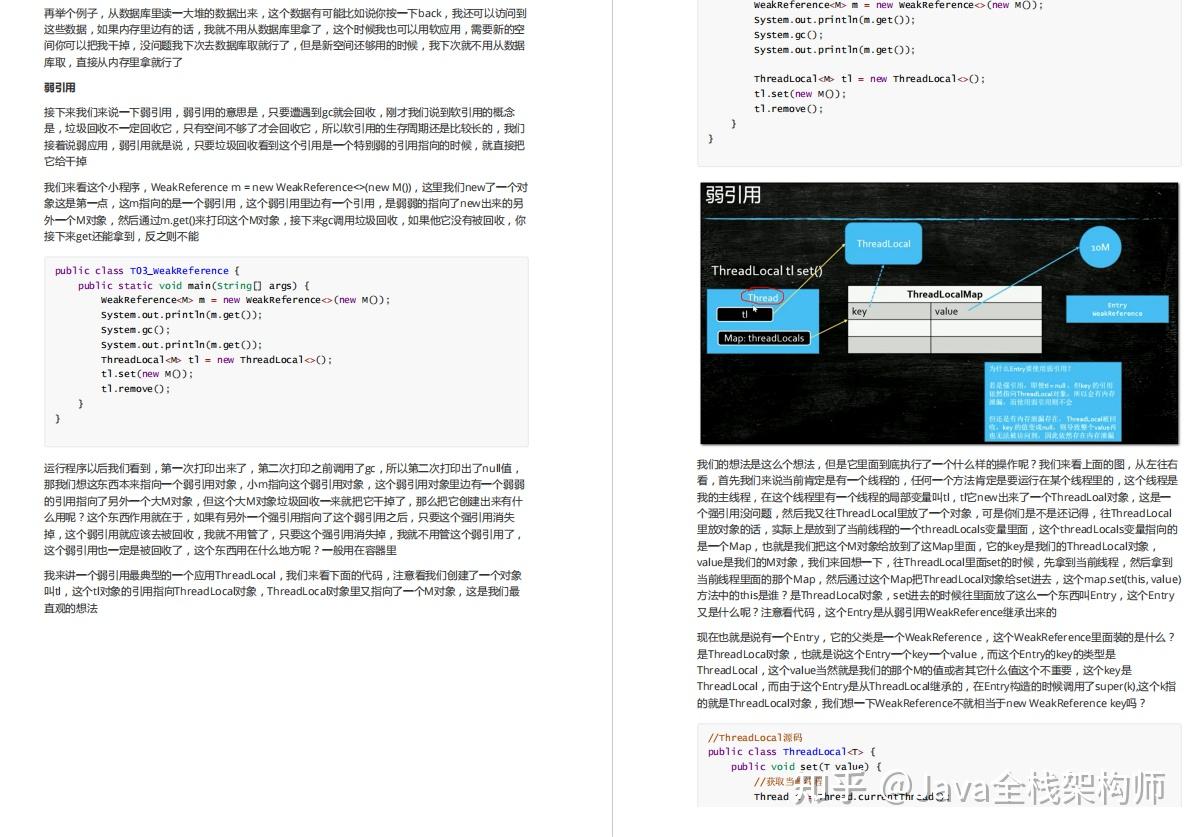Click code line public void set(T value)
The image size is (1196, 837).
pos(806,767)
